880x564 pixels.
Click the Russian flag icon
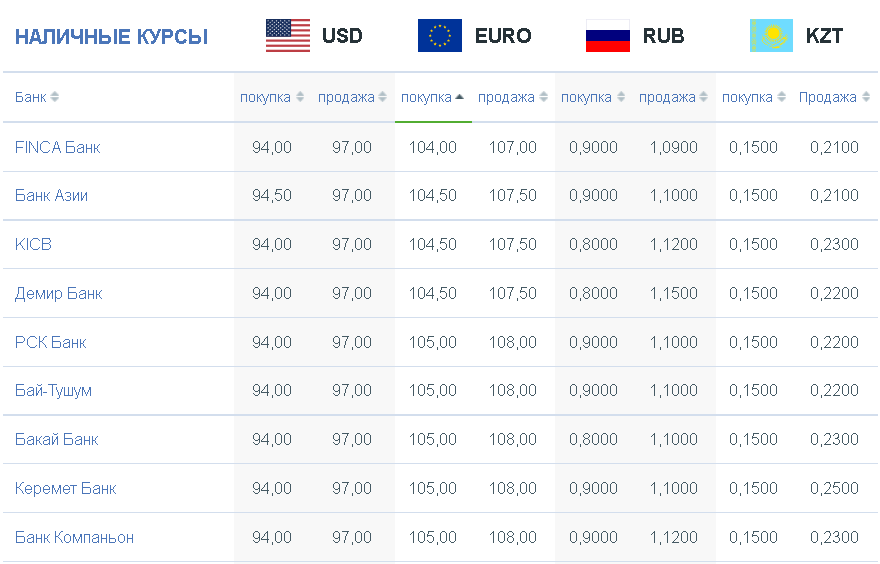(607, 35)
